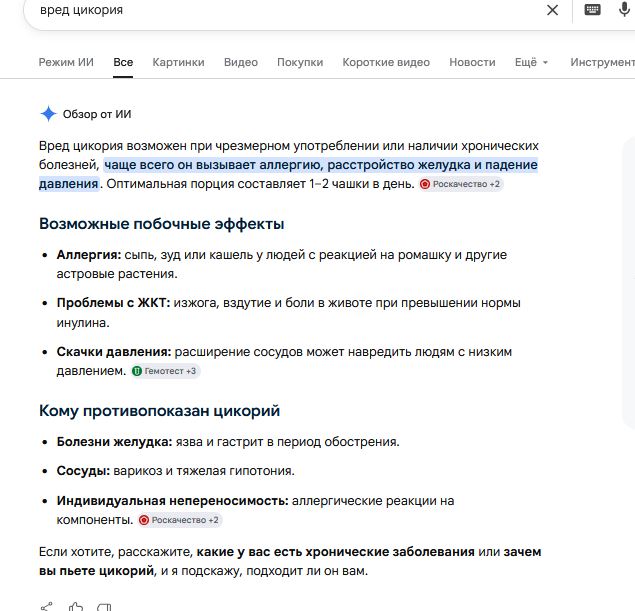The image size is (635, 611).
Task: Open the Гемотест +3 source chip
Action: [165, 371]
